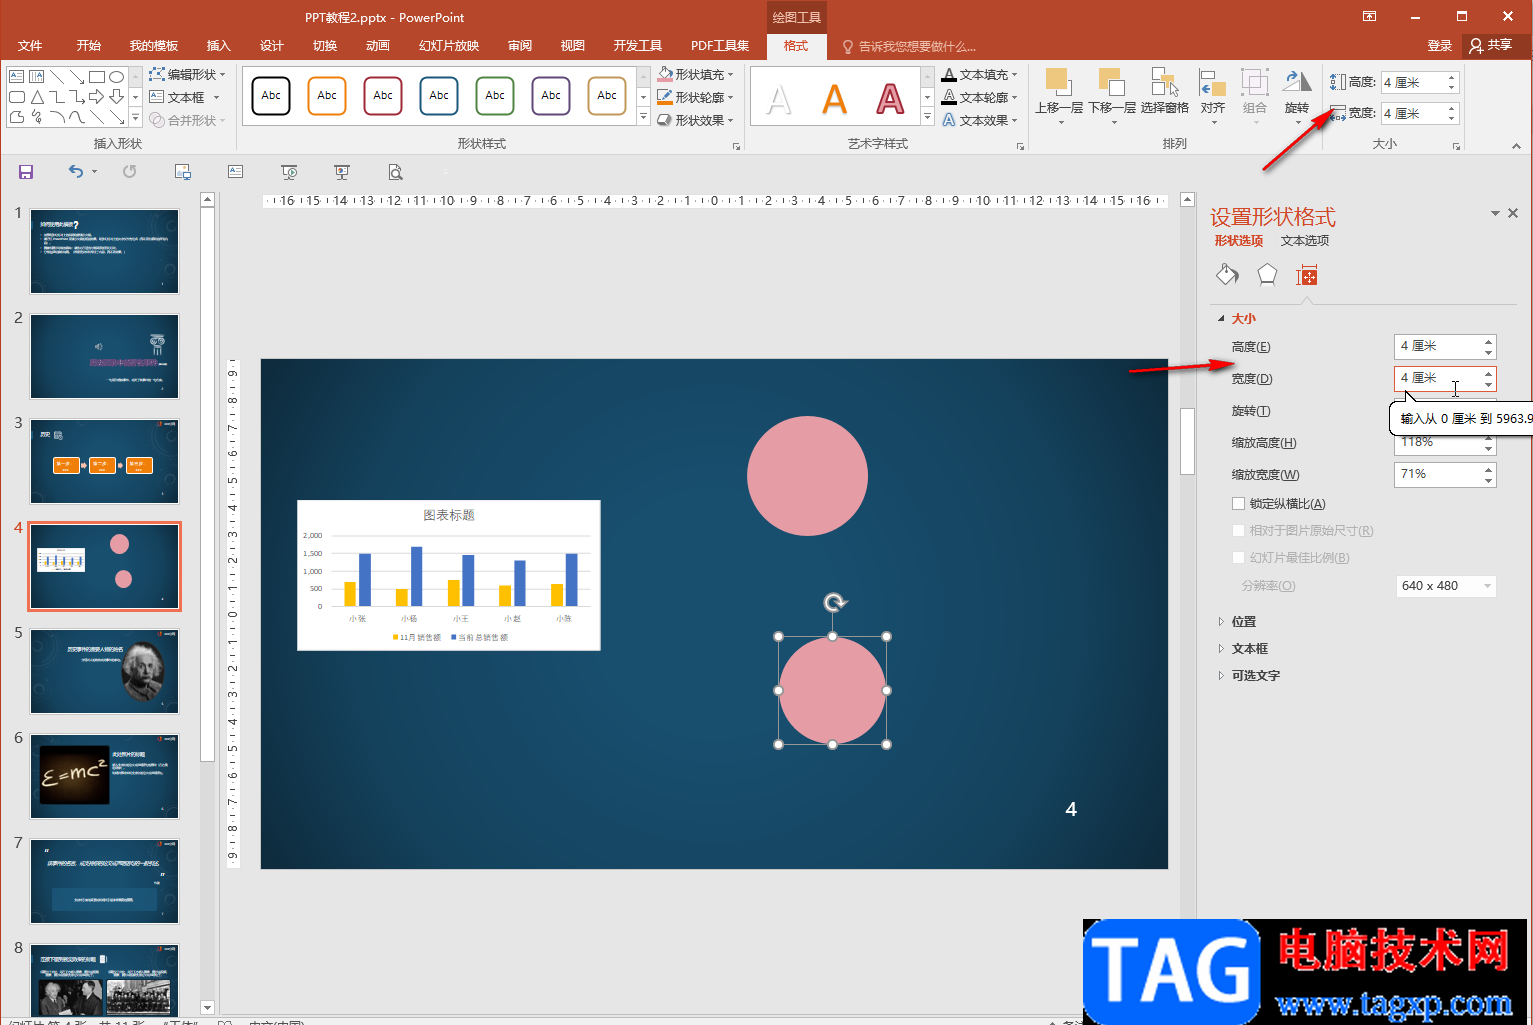Viewport: 1533px width, 1025px height.
Task: Click Text Box (文本框) in Insert Shapes group
Action: pos(184,97)
